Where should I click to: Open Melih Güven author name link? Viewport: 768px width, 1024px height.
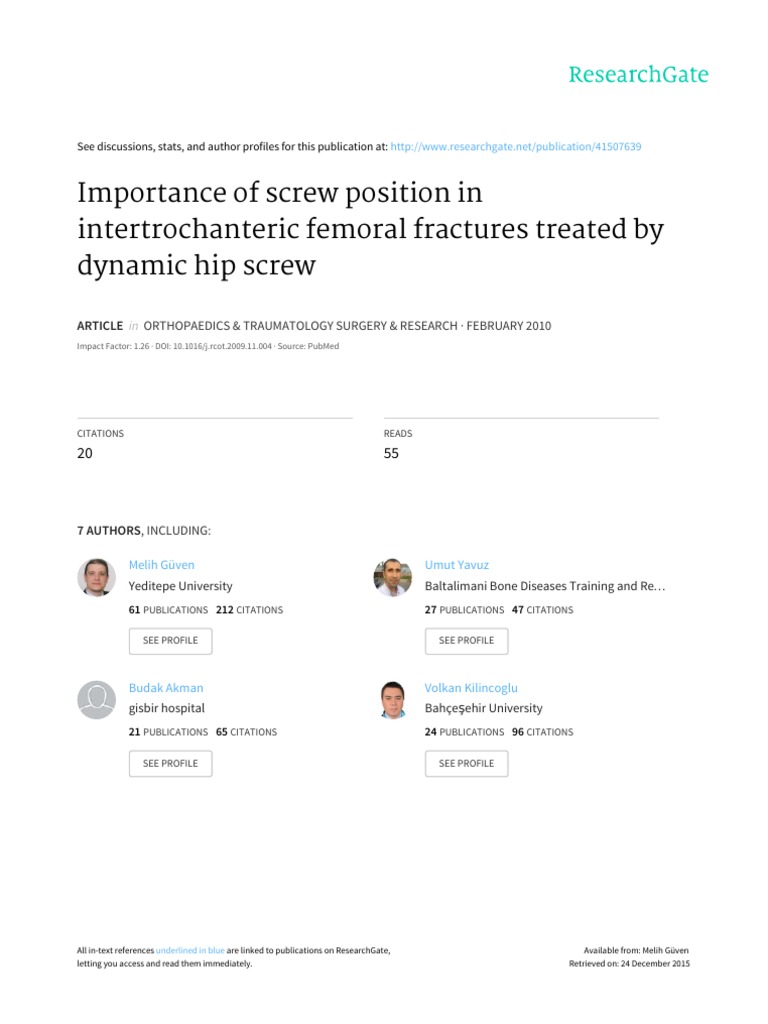pyautogui.click(x=161, y=565)
